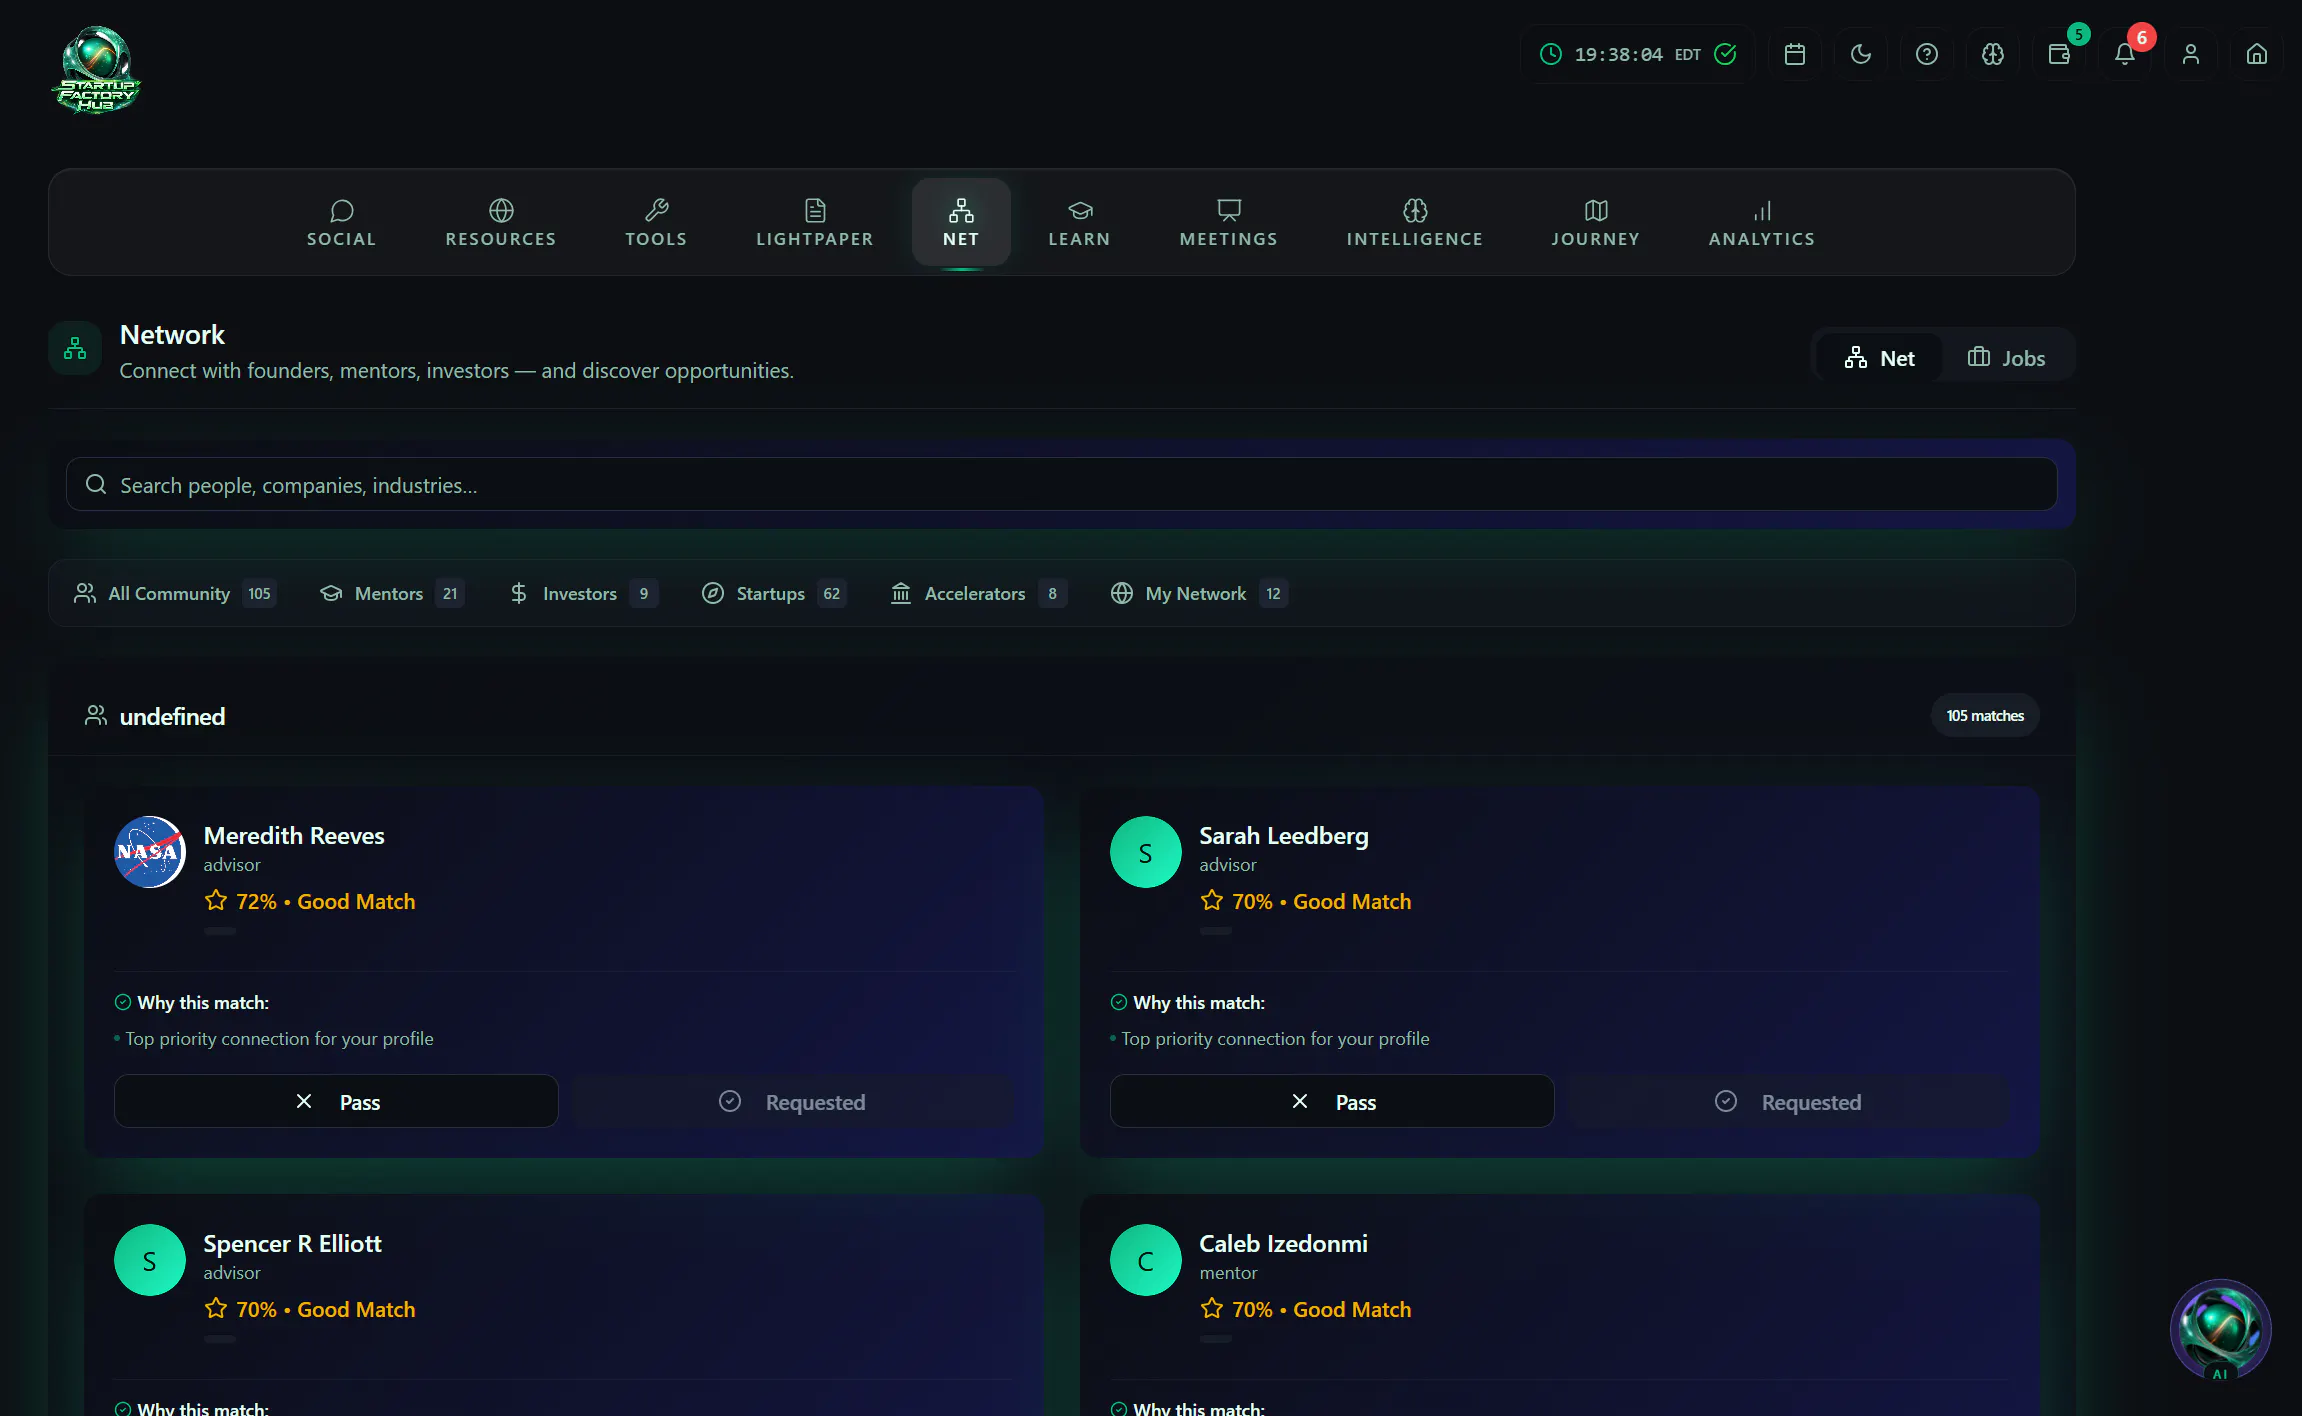Go to the Lightpaper tab
Screen dimensions: 2302x1416
click(815, 223)
